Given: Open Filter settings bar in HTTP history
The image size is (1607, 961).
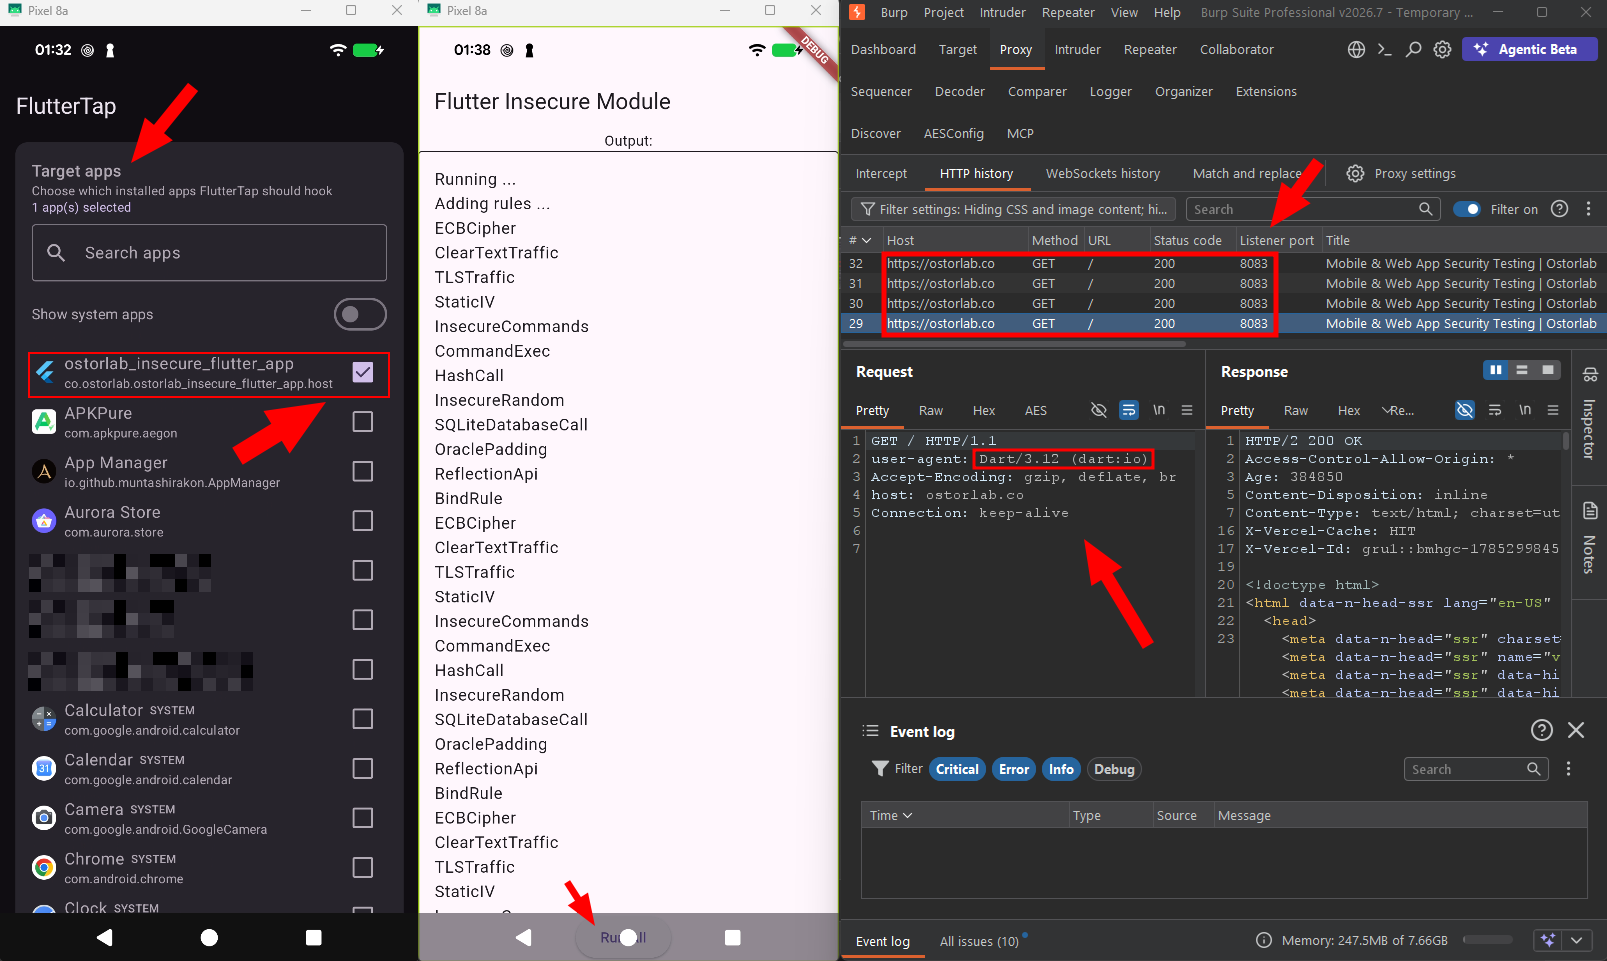Looking at the screenshot, I should [1015, 209].
